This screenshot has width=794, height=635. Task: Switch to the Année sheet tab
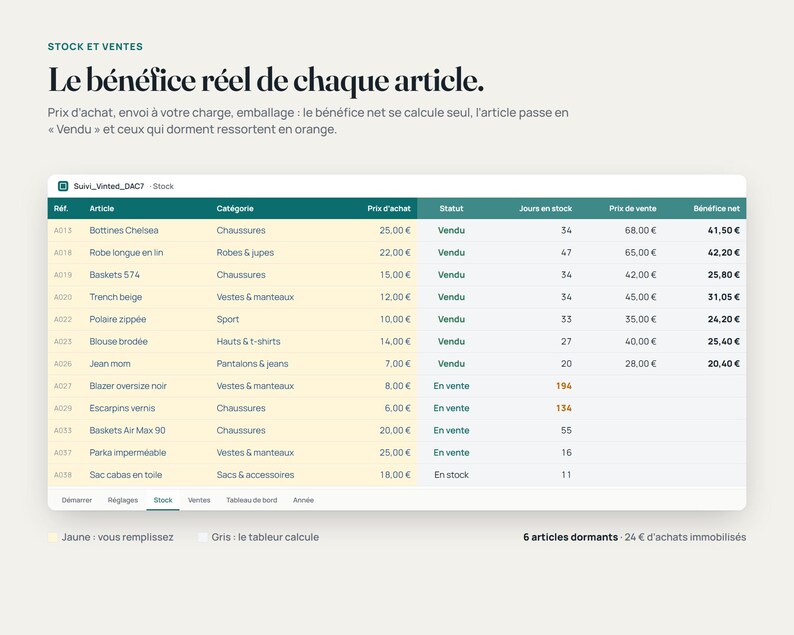pos(303,500)
